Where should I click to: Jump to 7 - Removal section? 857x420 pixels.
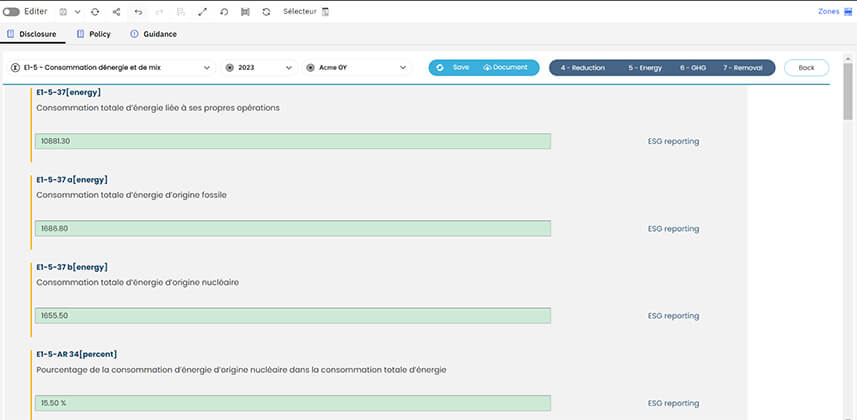point(743,67)
